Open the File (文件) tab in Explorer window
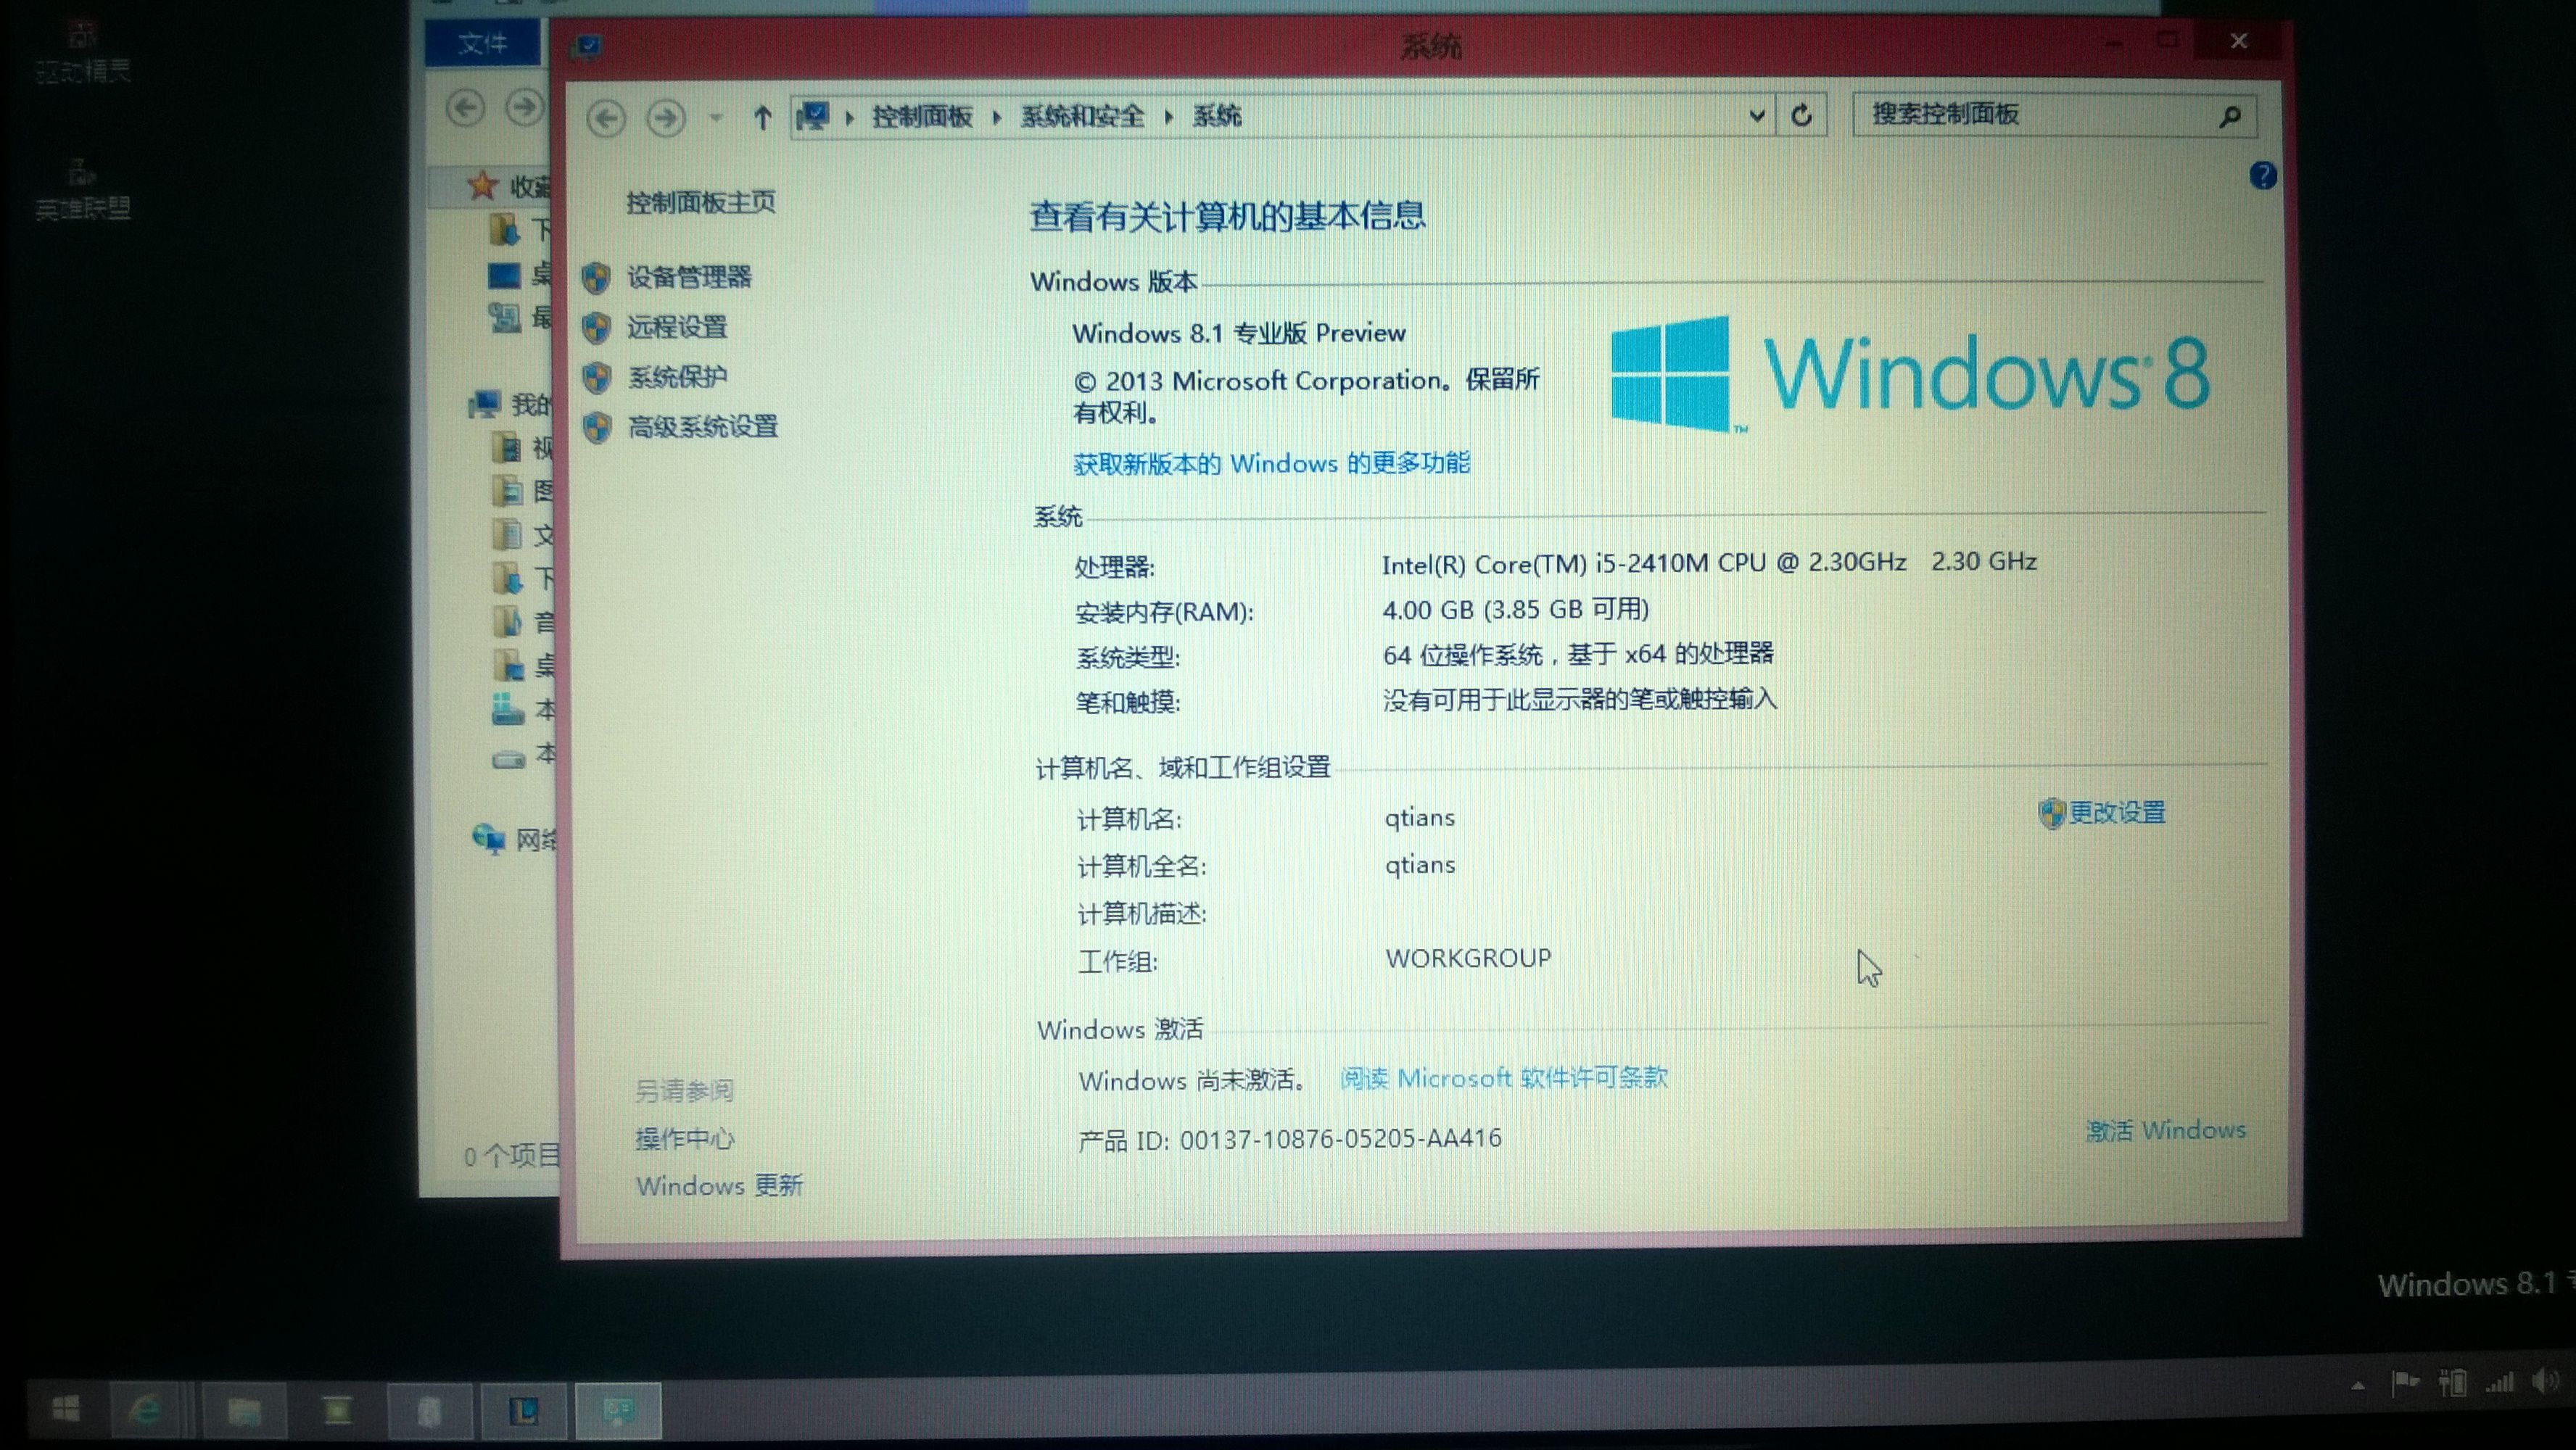 pos(482,44)
